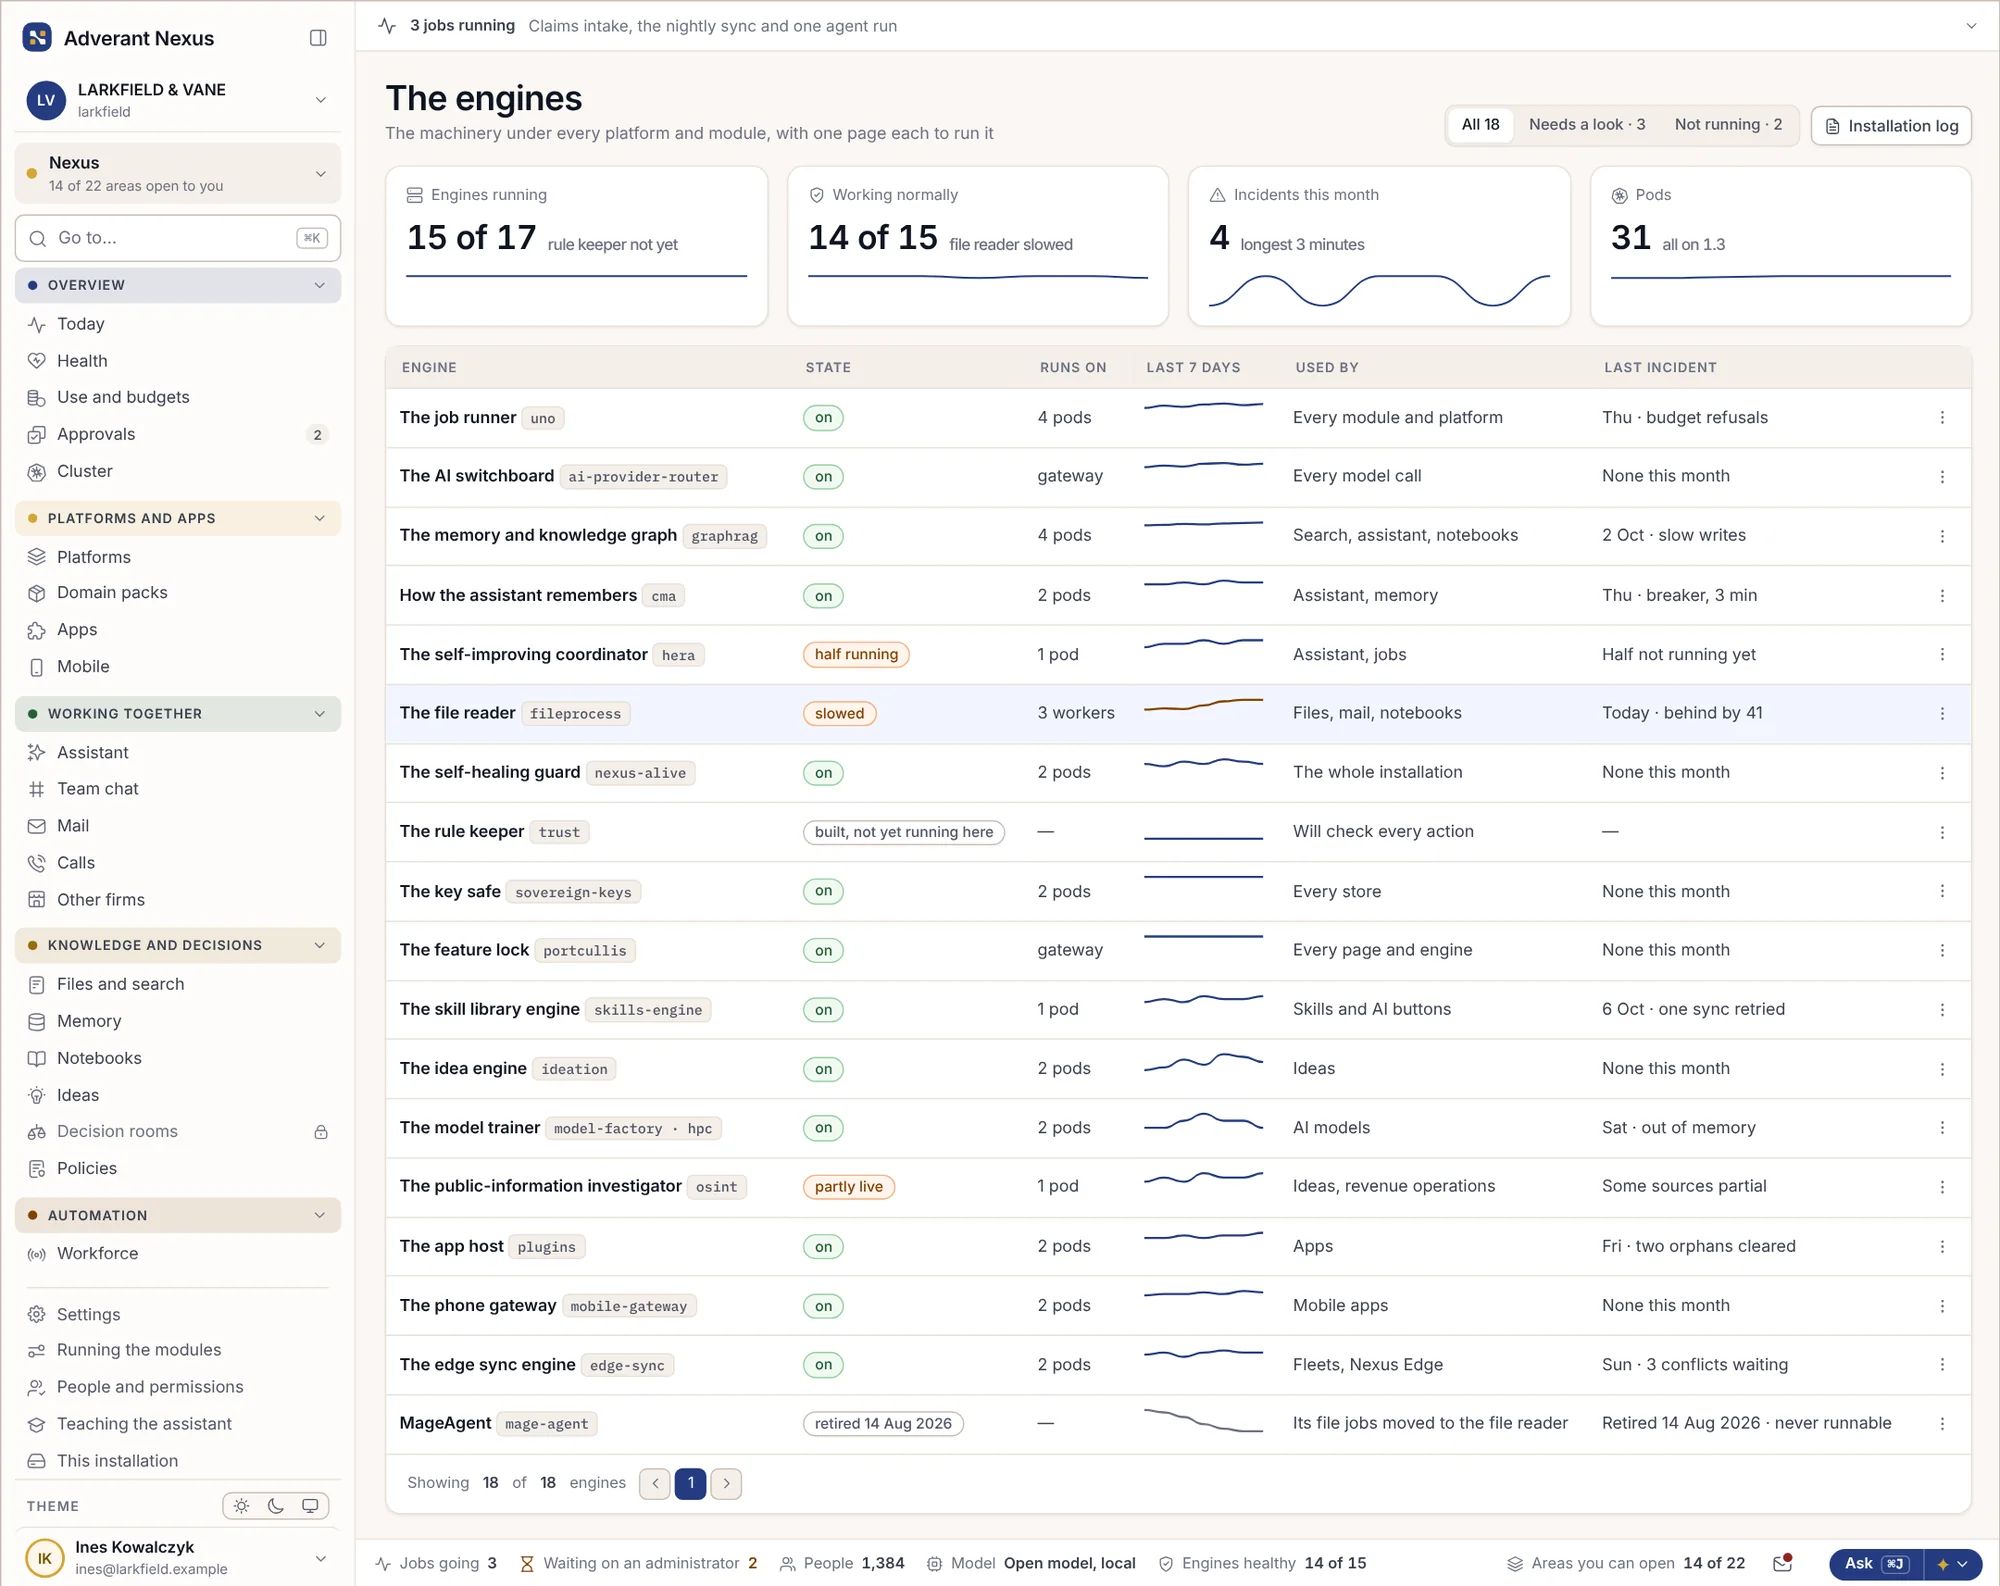Open the Installation log
Image resolution: width=2000 pixels, height=1586 pixels.
coord(1891,126)
